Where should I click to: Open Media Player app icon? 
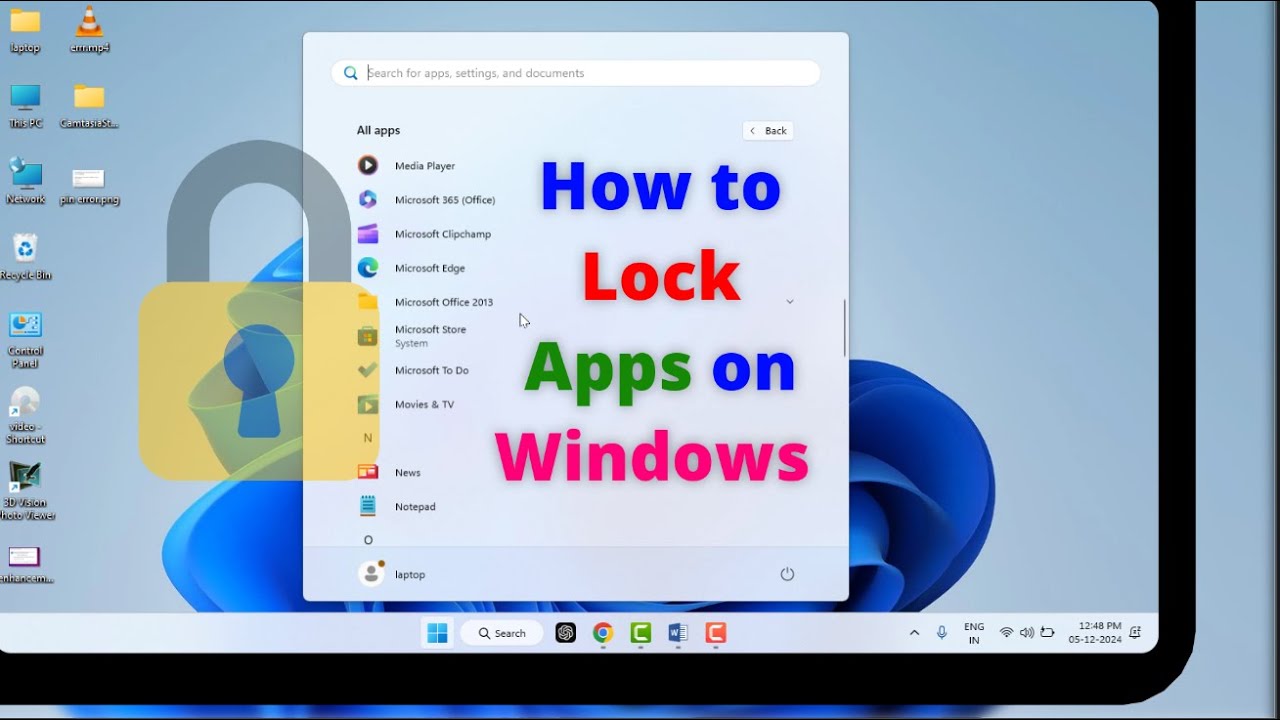(368, 166)
